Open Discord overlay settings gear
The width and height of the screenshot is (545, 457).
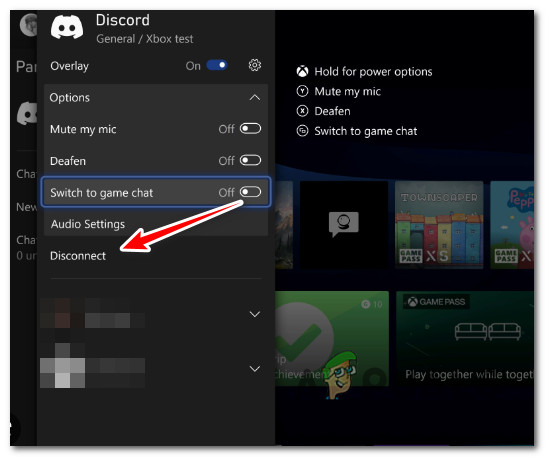pos(255,65)
